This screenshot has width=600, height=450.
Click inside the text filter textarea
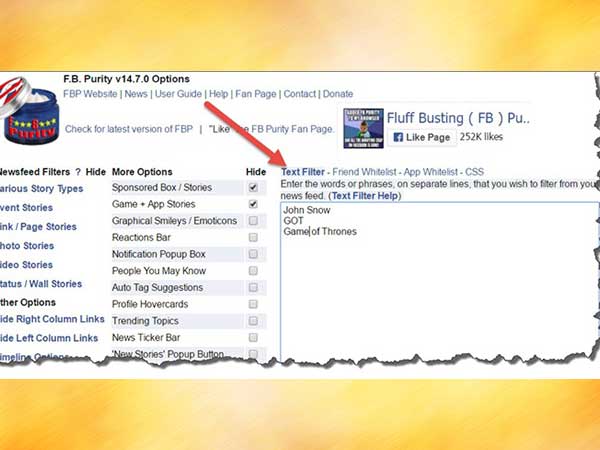(x=439, y=281)
